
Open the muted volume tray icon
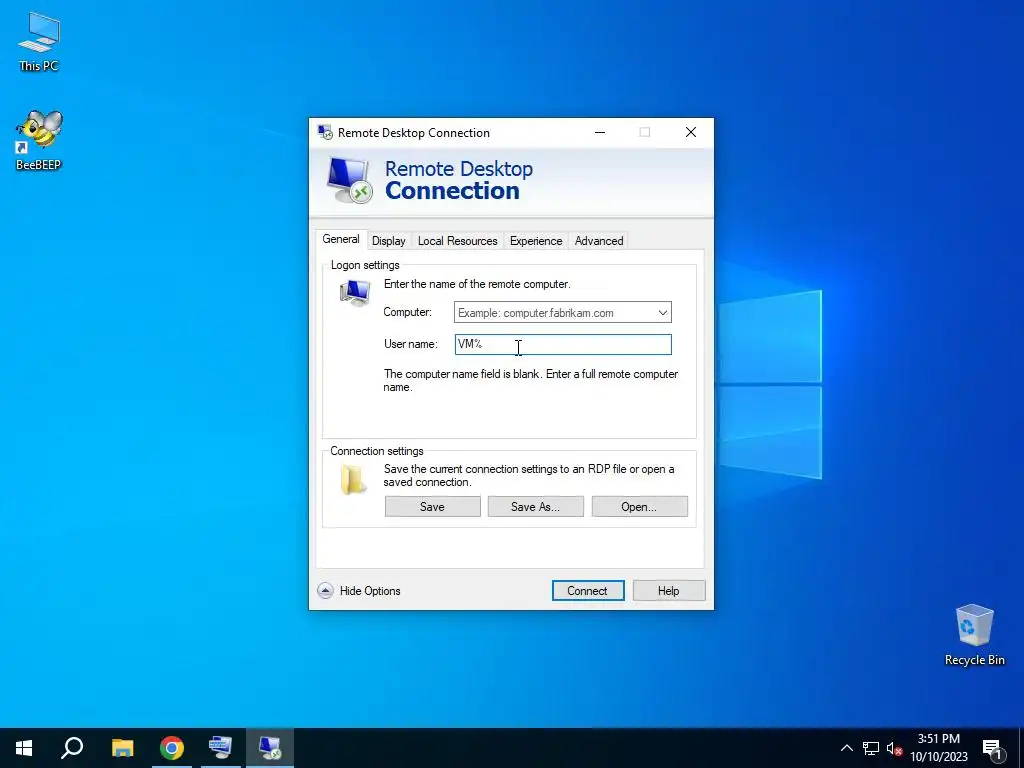(x=894, y=748)
